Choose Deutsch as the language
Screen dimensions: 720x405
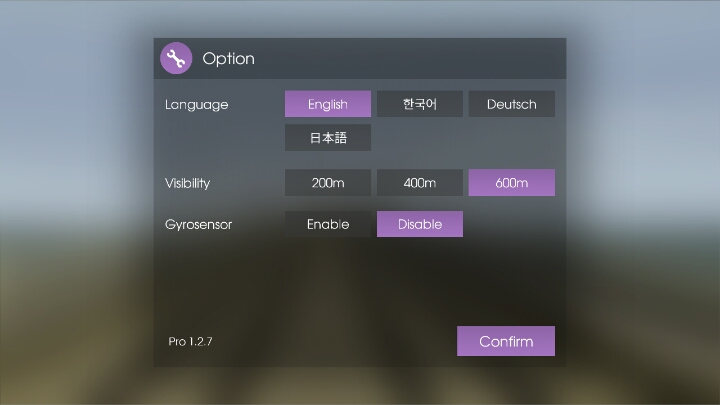pos(511,104)
